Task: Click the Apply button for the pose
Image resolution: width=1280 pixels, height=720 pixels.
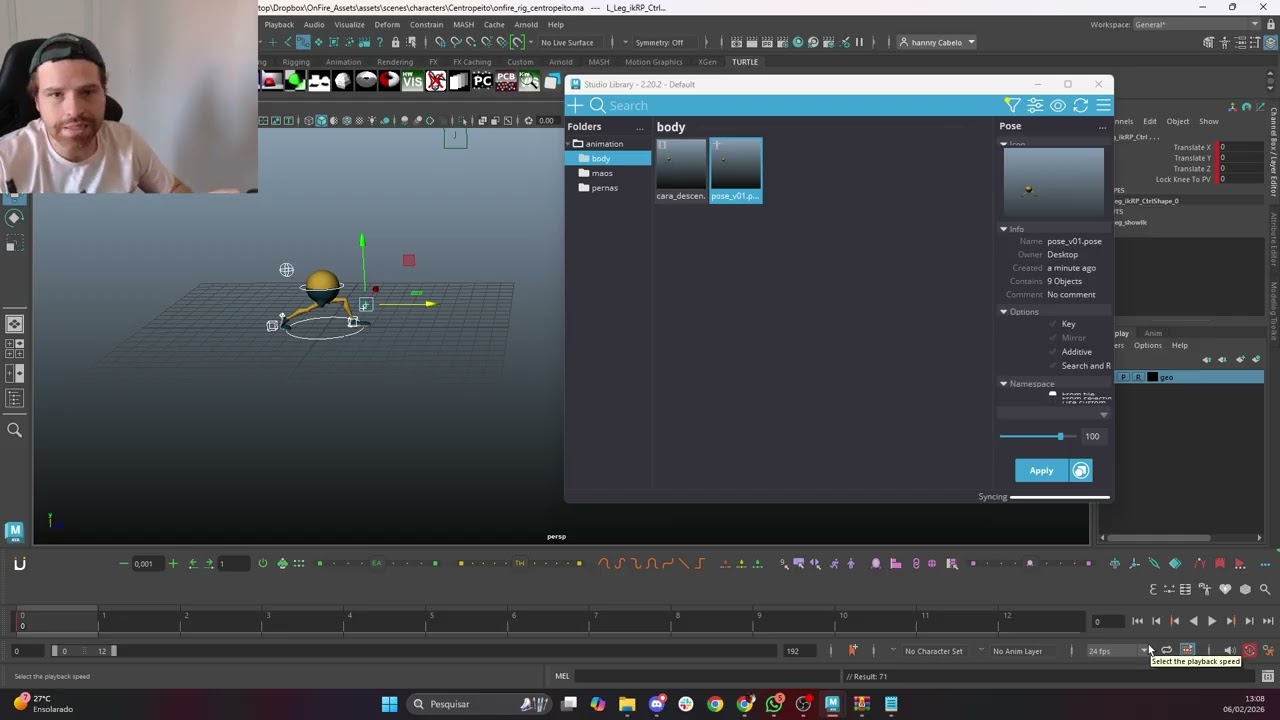Action: pos(1041,471)
